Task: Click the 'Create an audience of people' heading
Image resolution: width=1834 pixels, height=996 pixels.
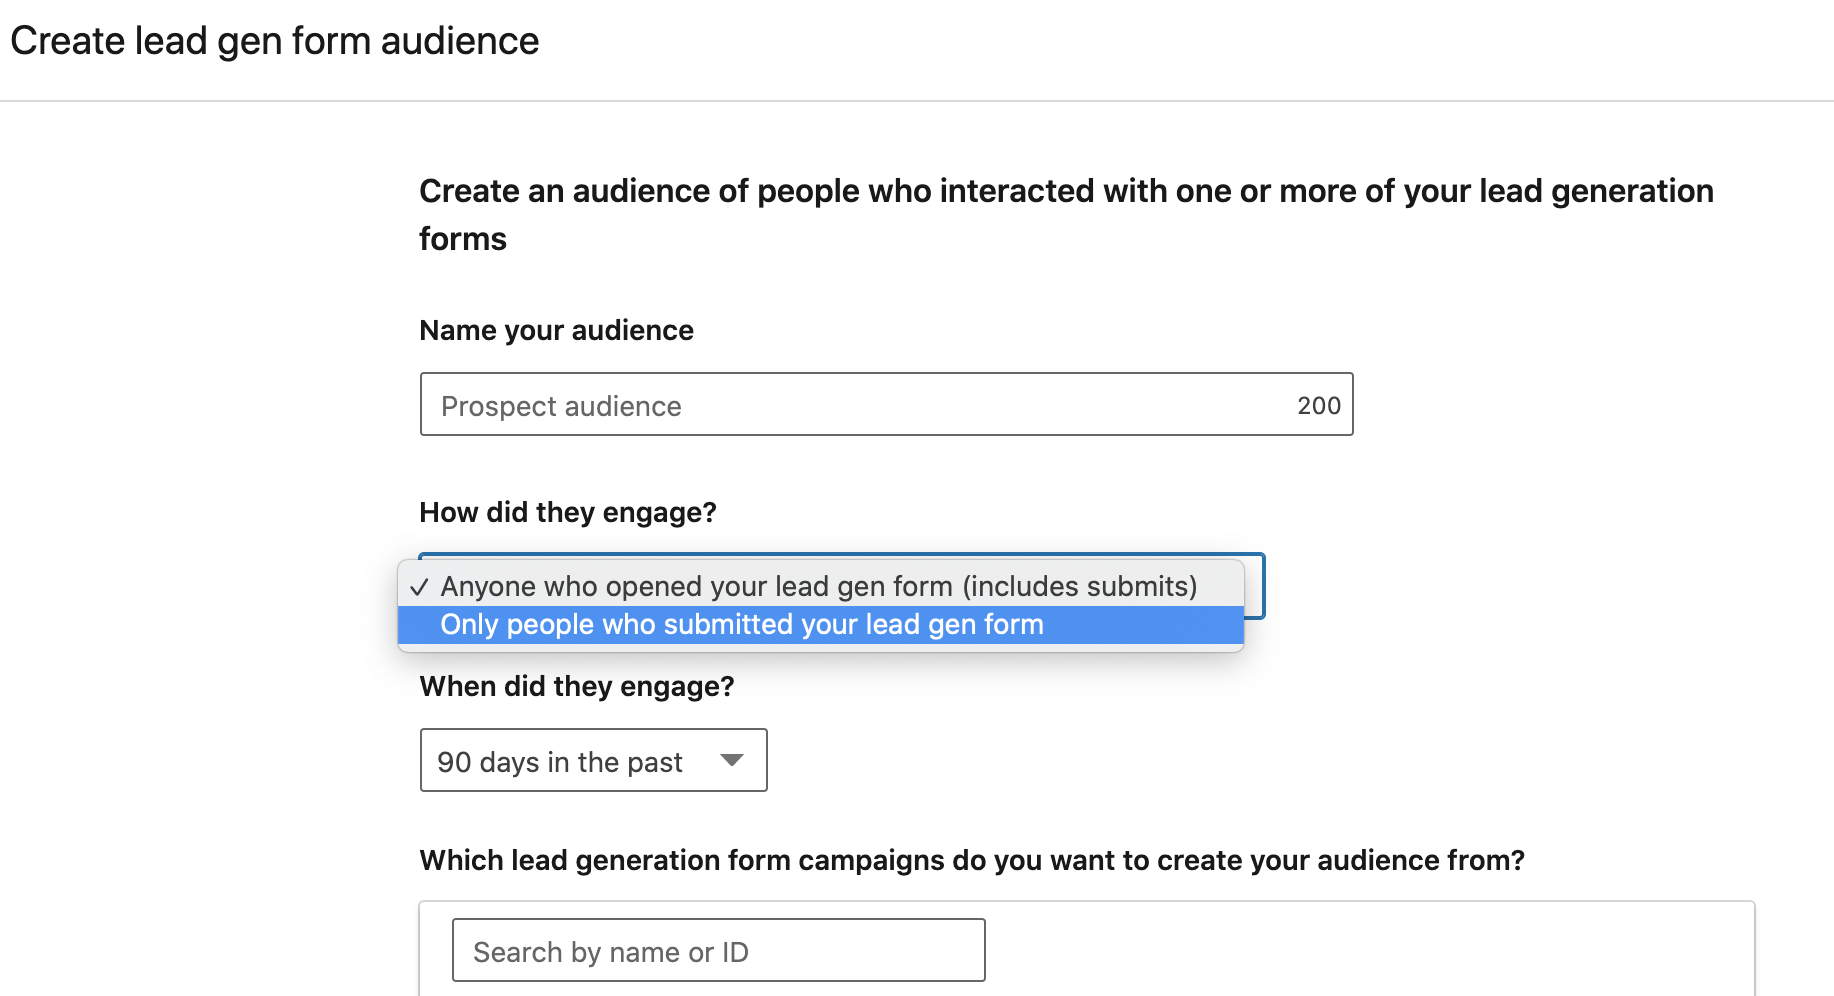Action: click(1066, 214)
